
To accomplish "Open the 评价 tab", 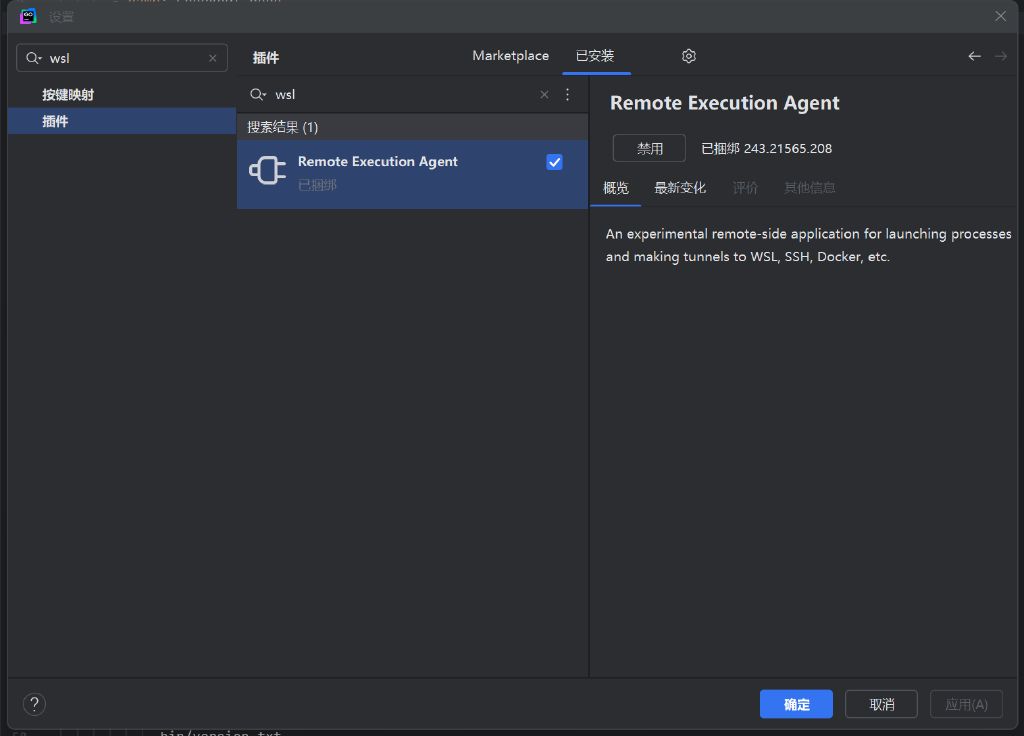I will [x=745, y=188].
